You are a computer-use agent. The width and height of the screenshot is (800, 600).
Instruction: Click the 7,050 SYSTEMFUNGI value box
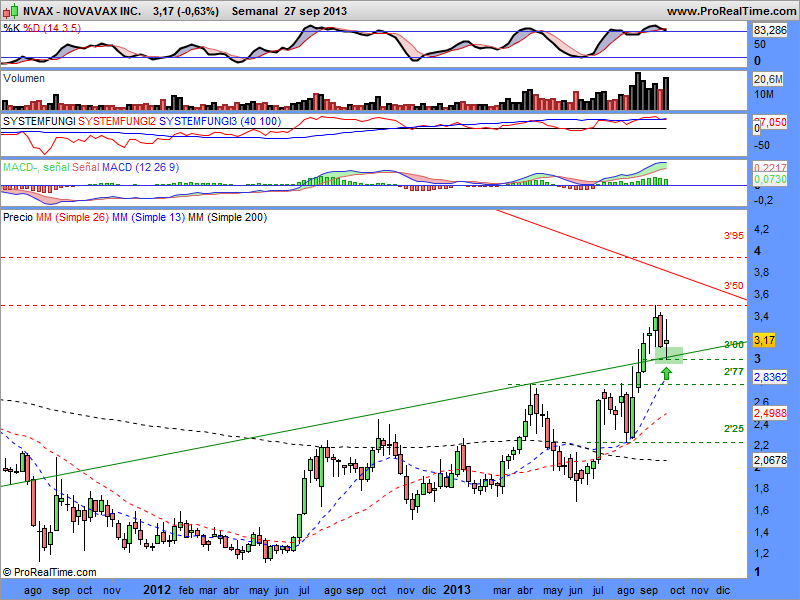[771, 122]
